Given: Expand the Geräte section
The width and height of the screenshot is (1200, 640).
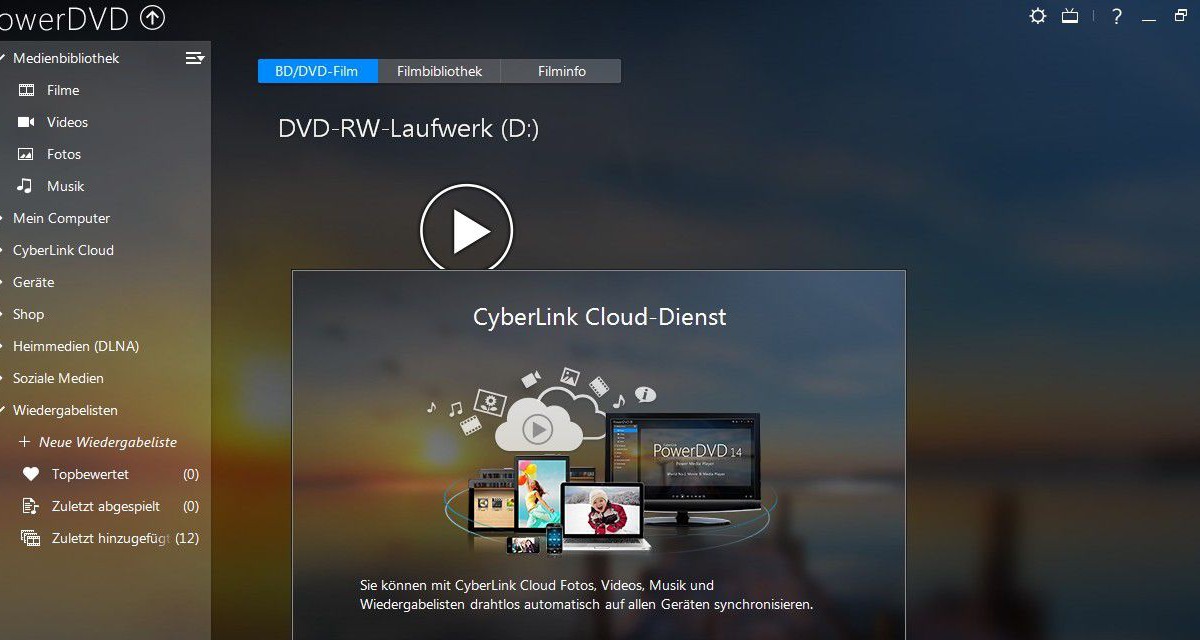Looking at the screenshot, I should (x=3, y=282).
